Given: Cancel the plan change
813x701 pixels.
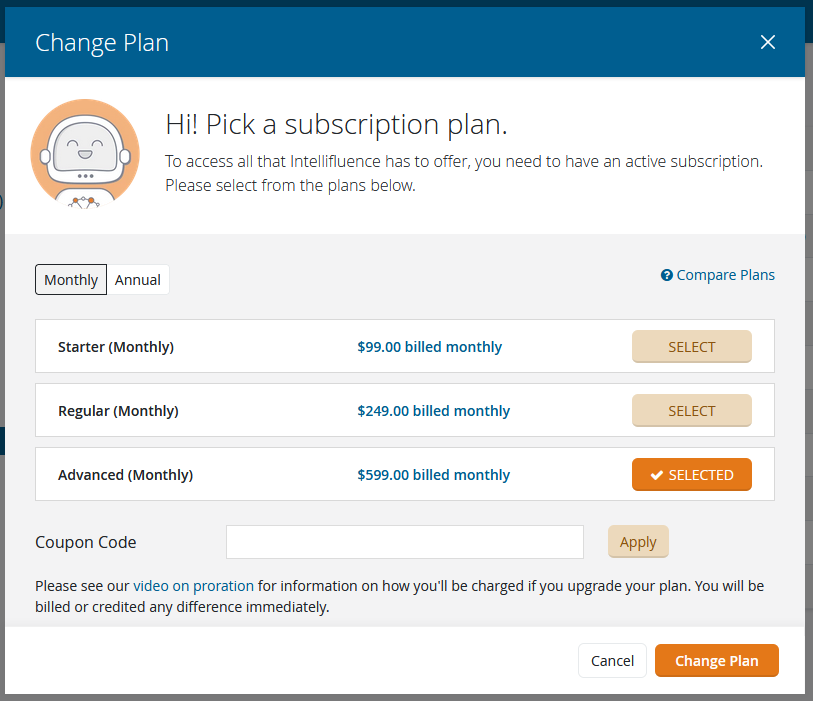Looking at the screenshot, I should (612, 661).
